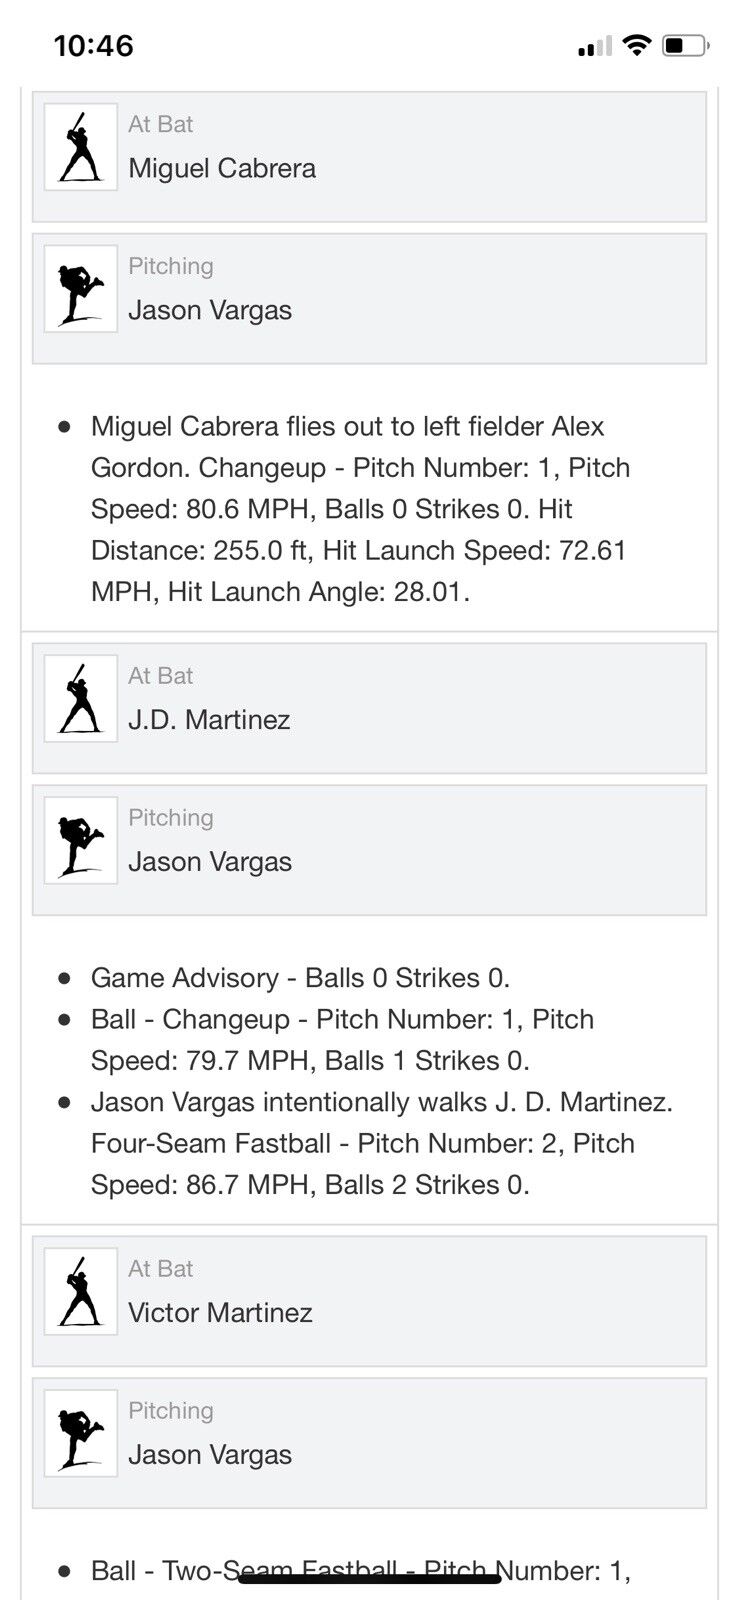Tap the battery status icon
Viewport: 739px width, 1600px height.
pos(686,45)
